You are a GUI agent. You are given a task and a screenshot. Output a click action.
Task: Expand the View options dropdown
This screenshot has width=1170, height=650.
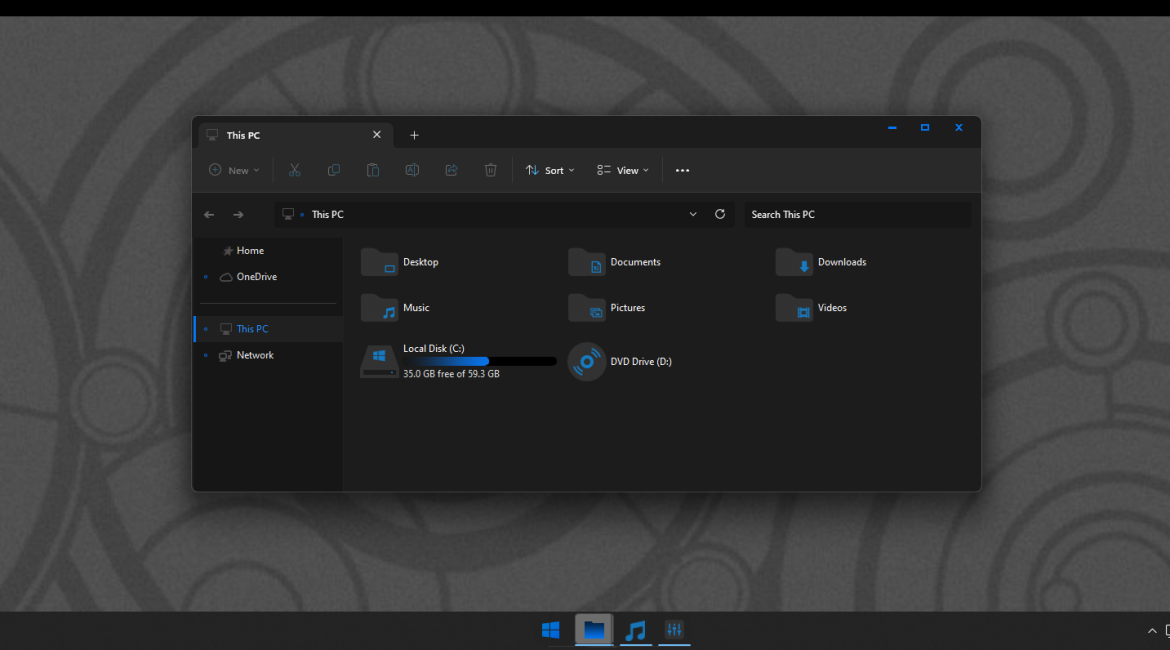point(623,170)
